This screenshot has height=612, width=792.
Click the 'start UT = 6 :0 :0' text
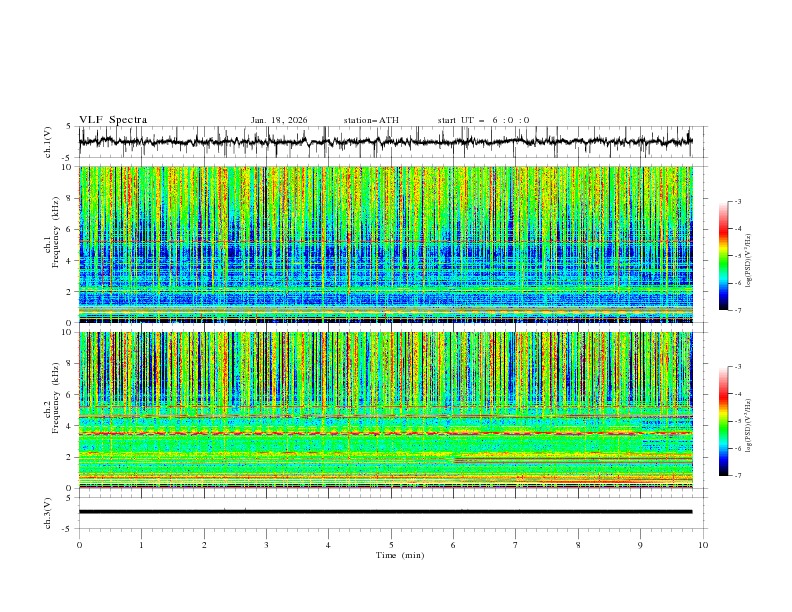(483, 120)
